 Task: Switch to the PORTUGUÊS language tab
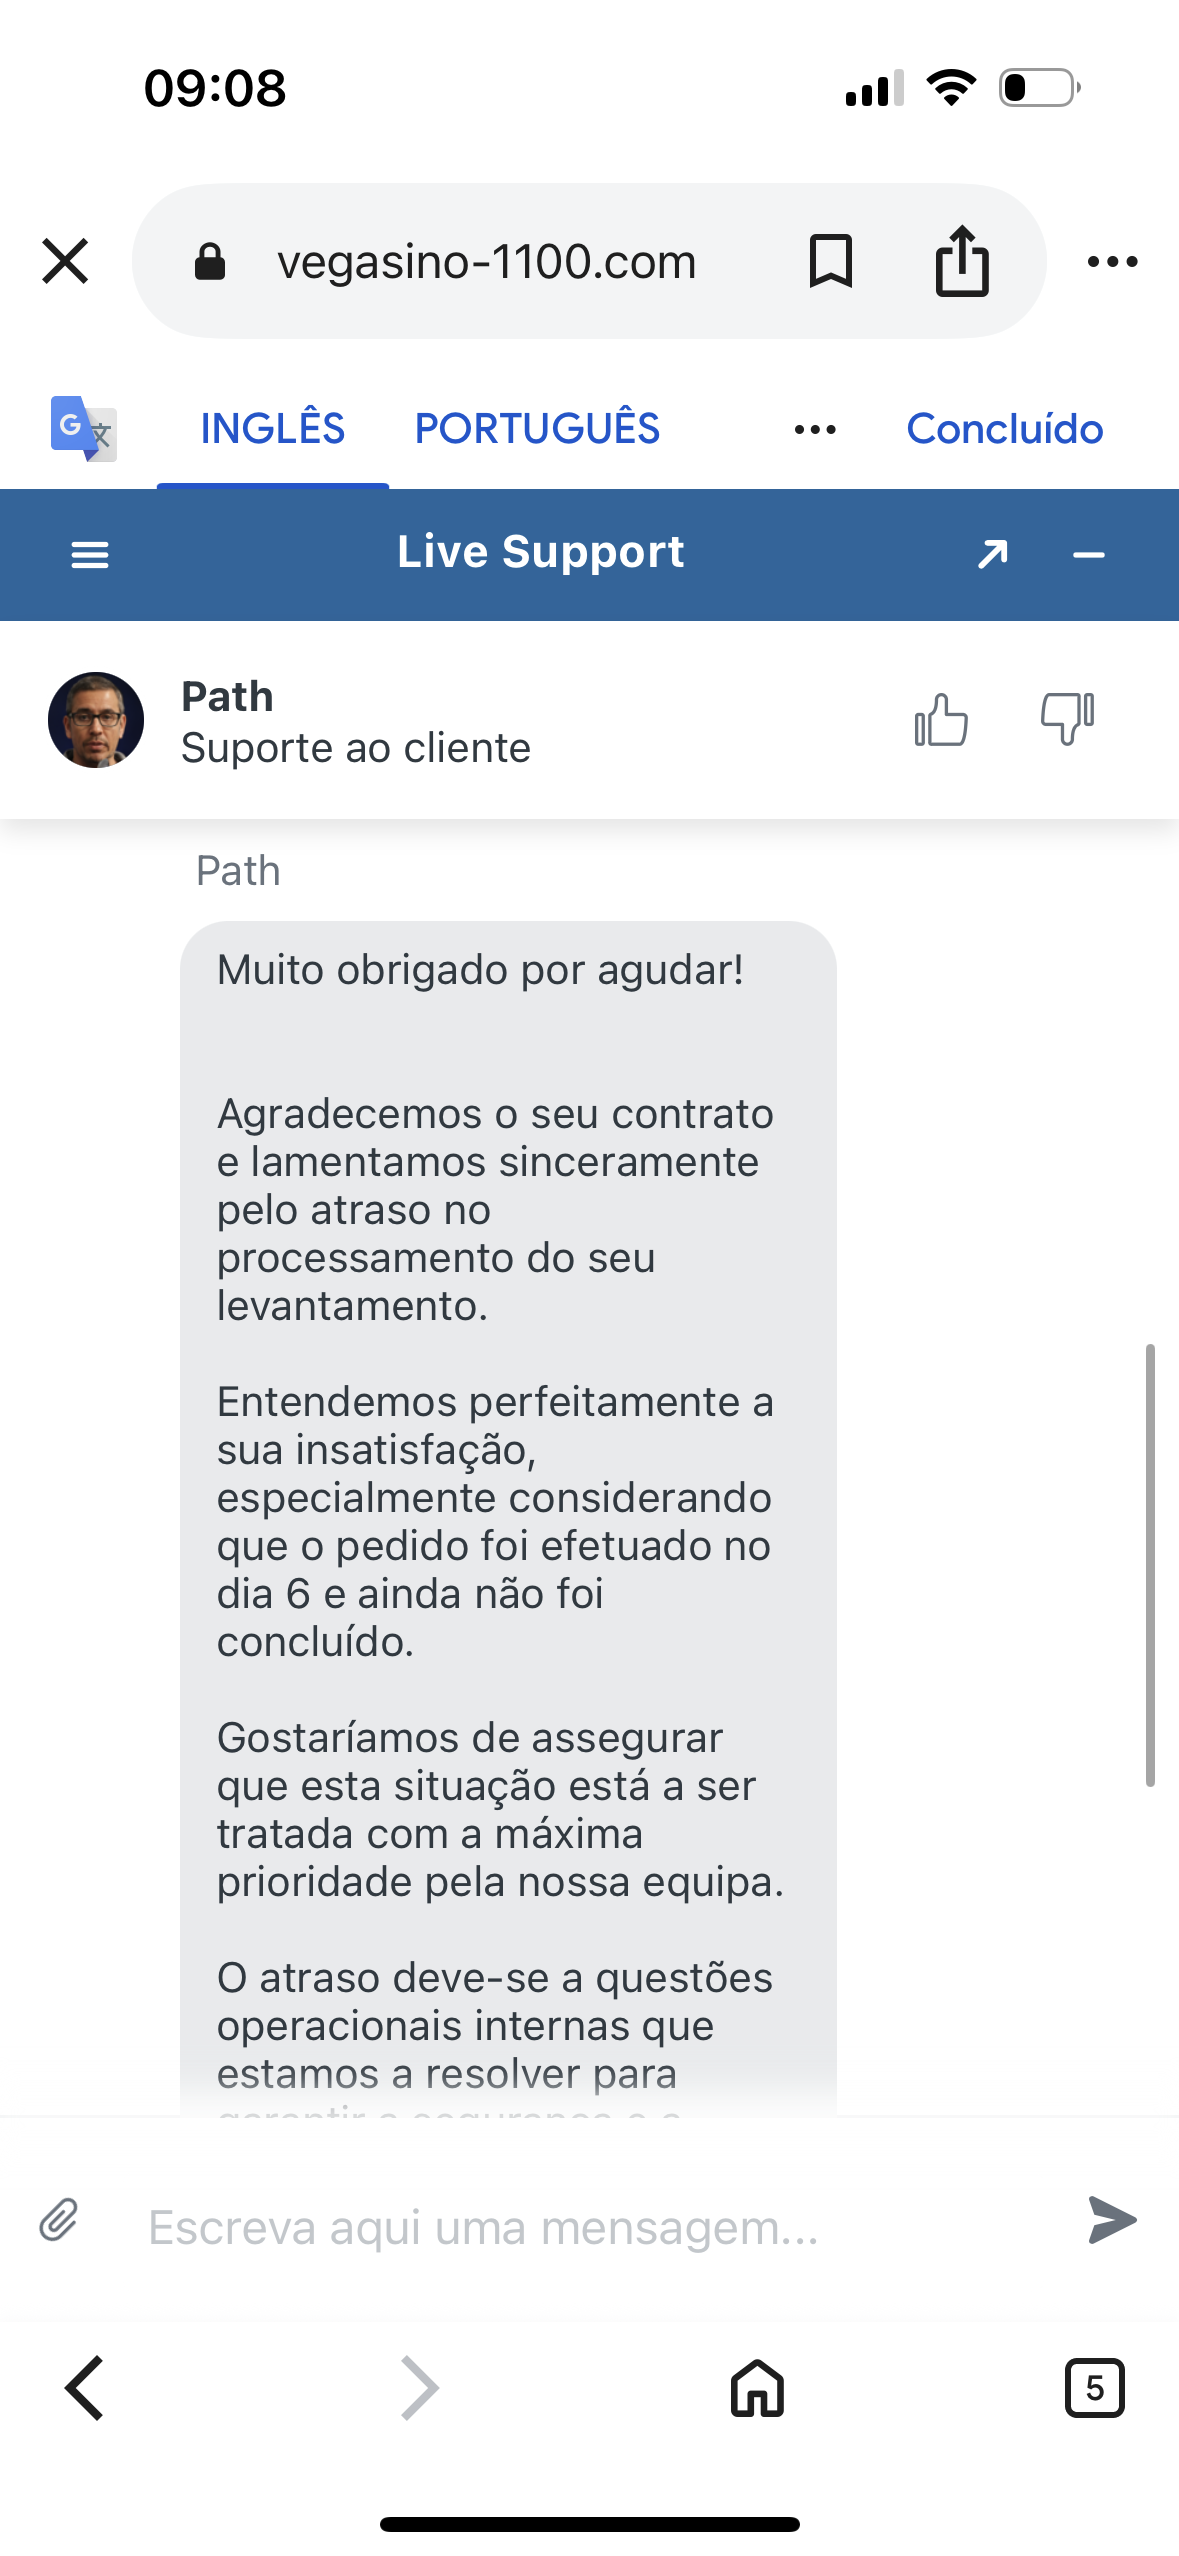(537, 429)
